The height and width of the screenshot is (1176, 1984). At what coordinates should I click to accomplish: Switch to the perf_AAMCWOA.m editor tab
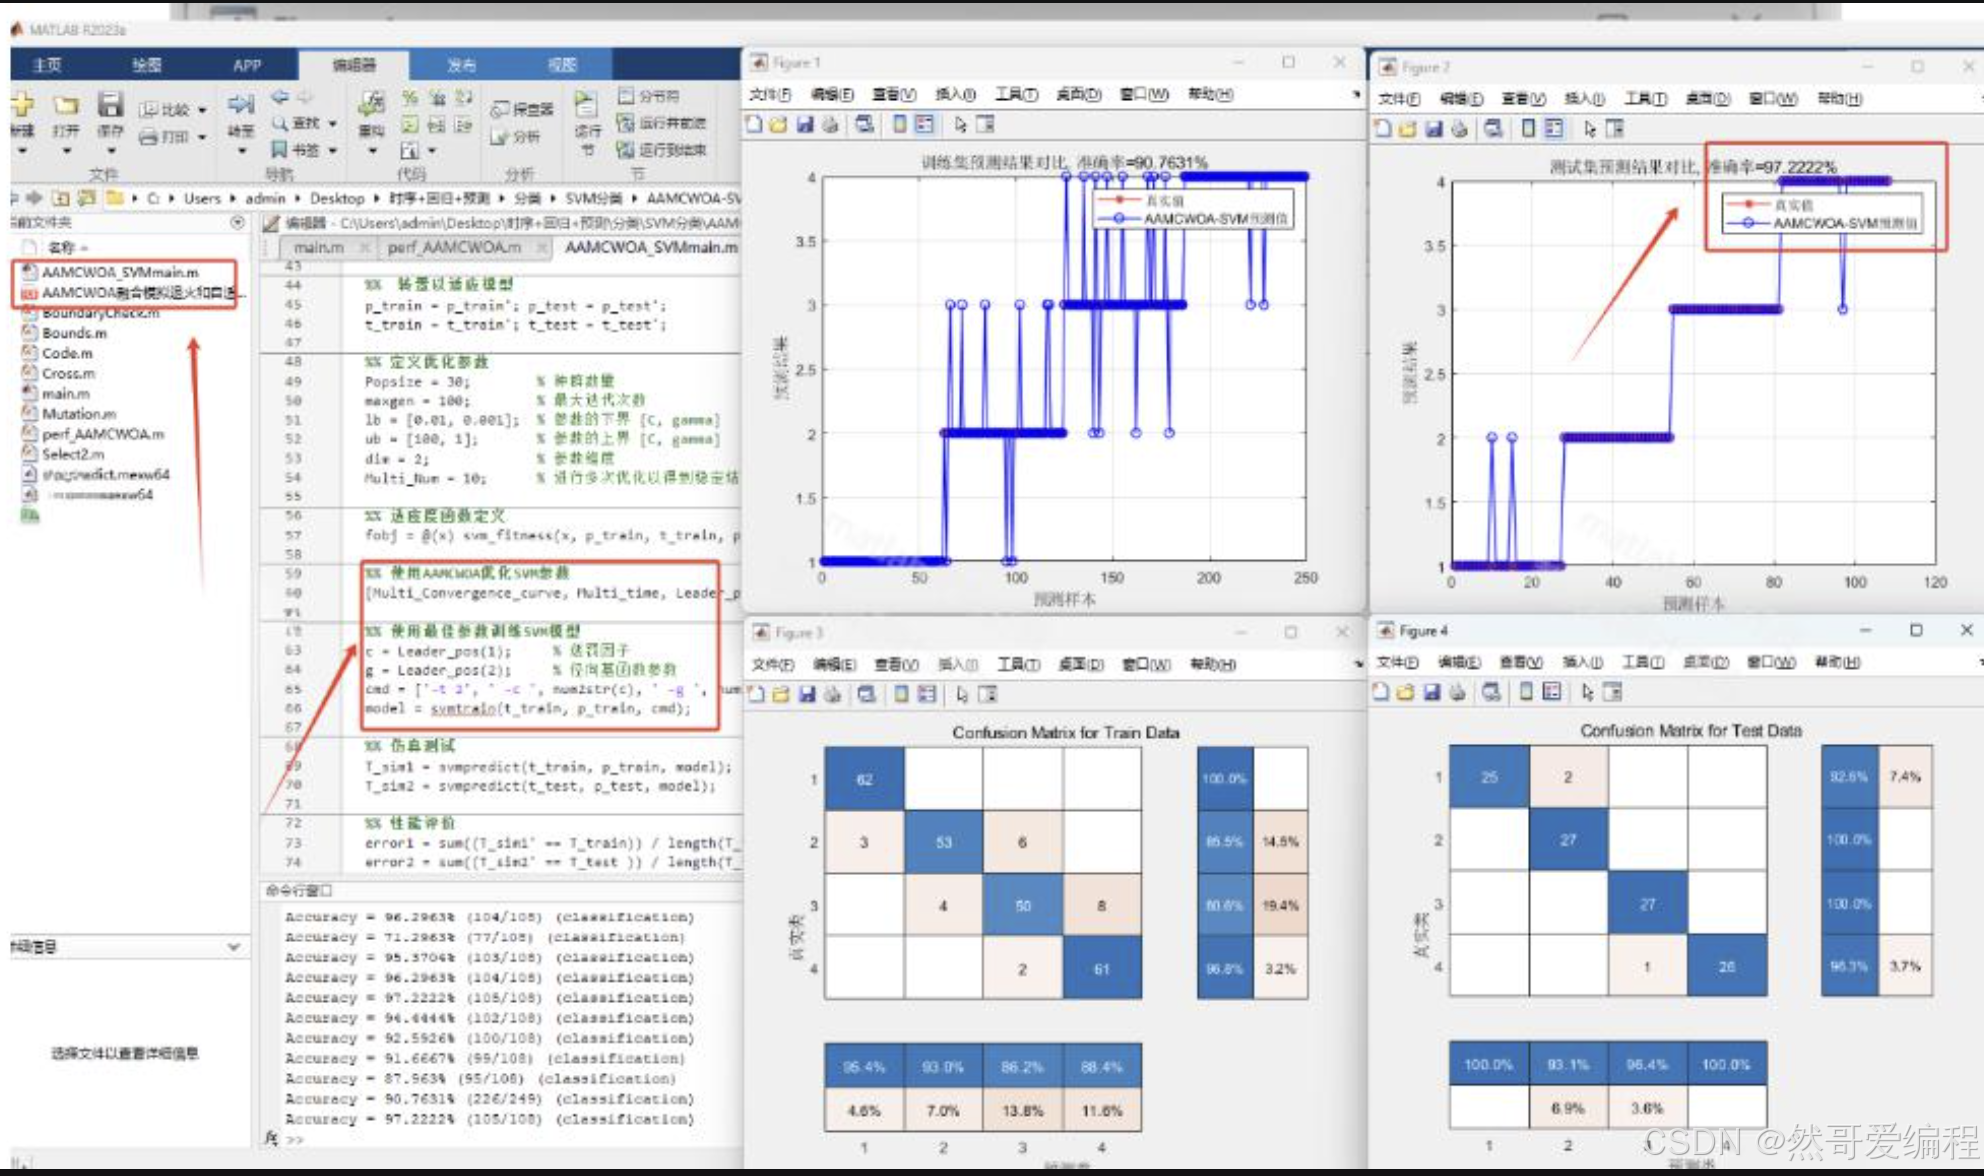coord(454,247)
